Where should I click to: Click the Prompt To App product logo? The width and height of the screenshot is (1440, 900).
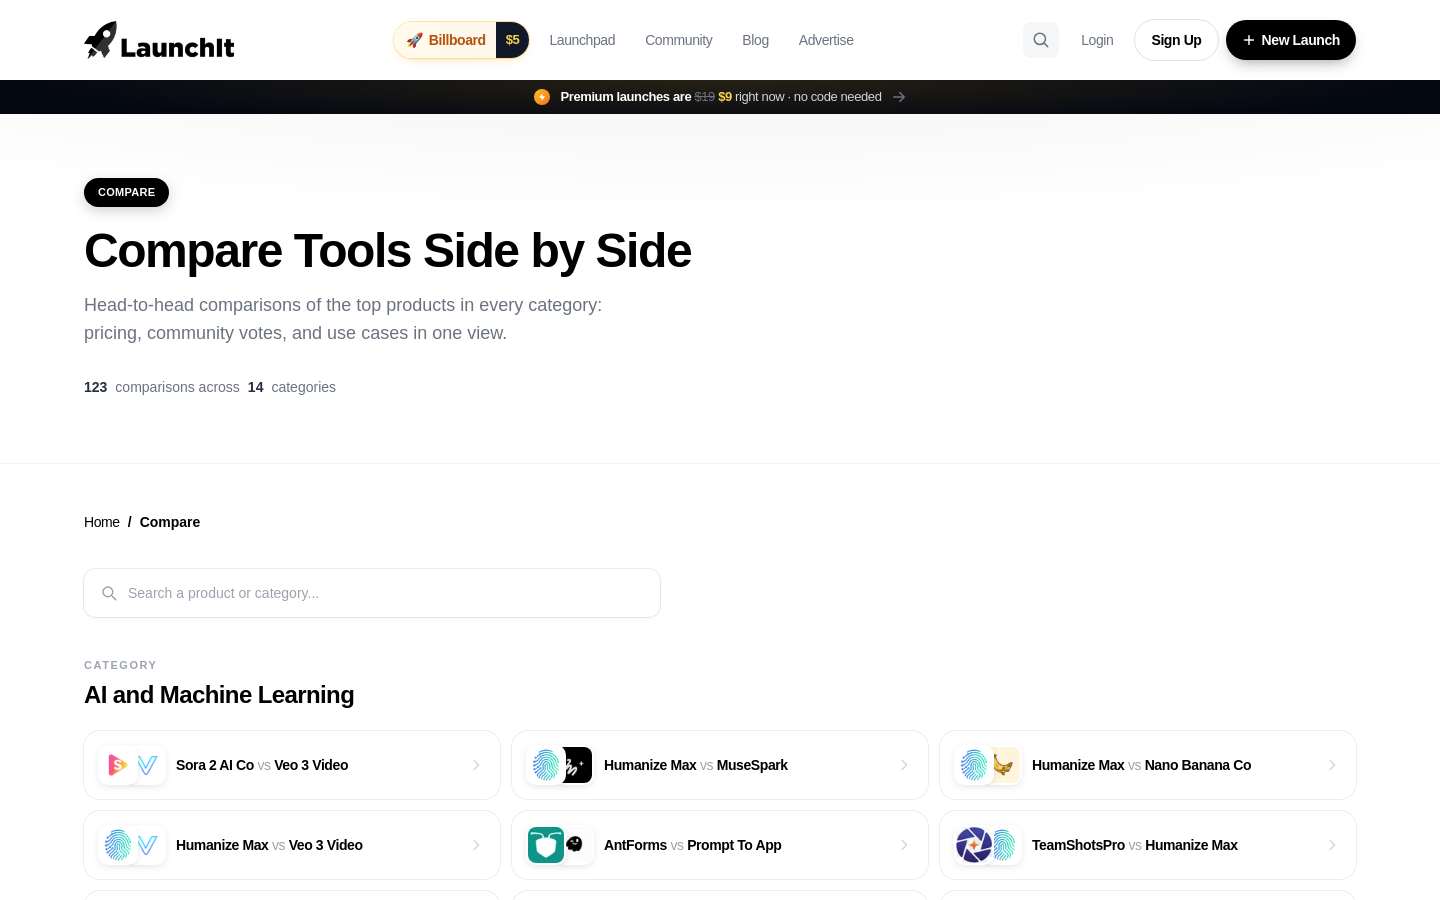pos(575,845)
